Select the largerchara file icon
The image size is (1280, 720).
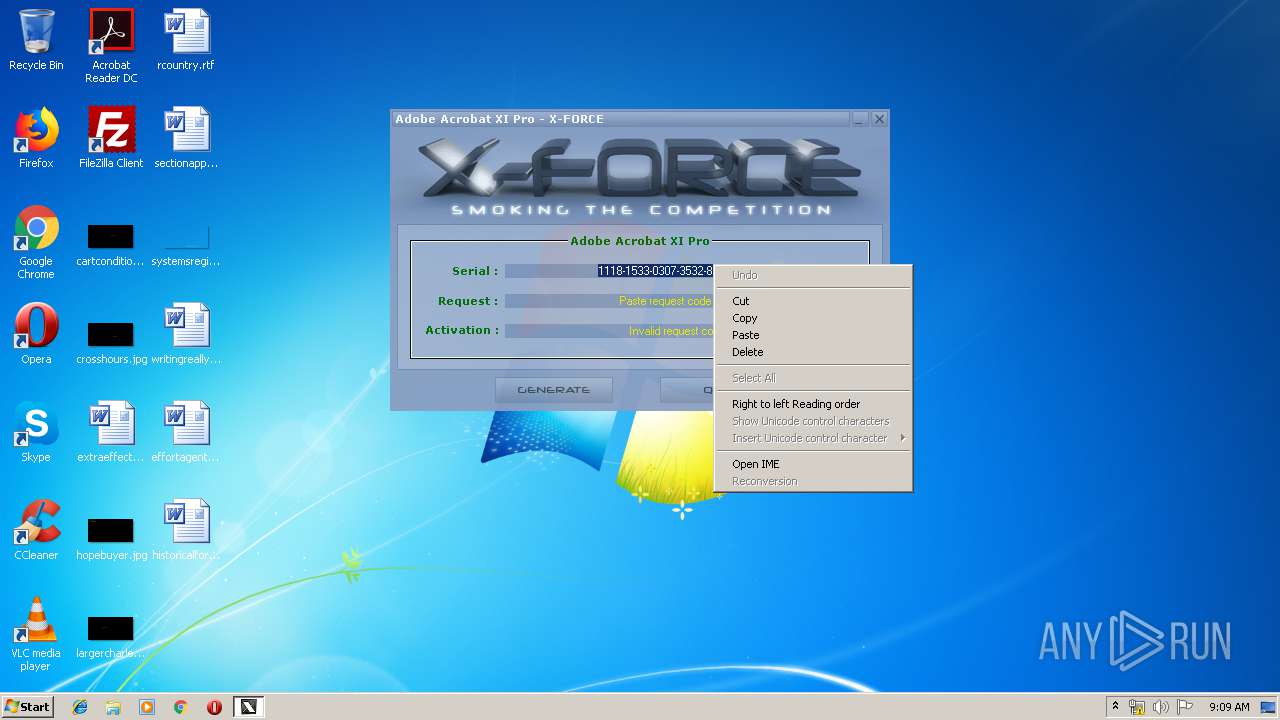point(111,636)
